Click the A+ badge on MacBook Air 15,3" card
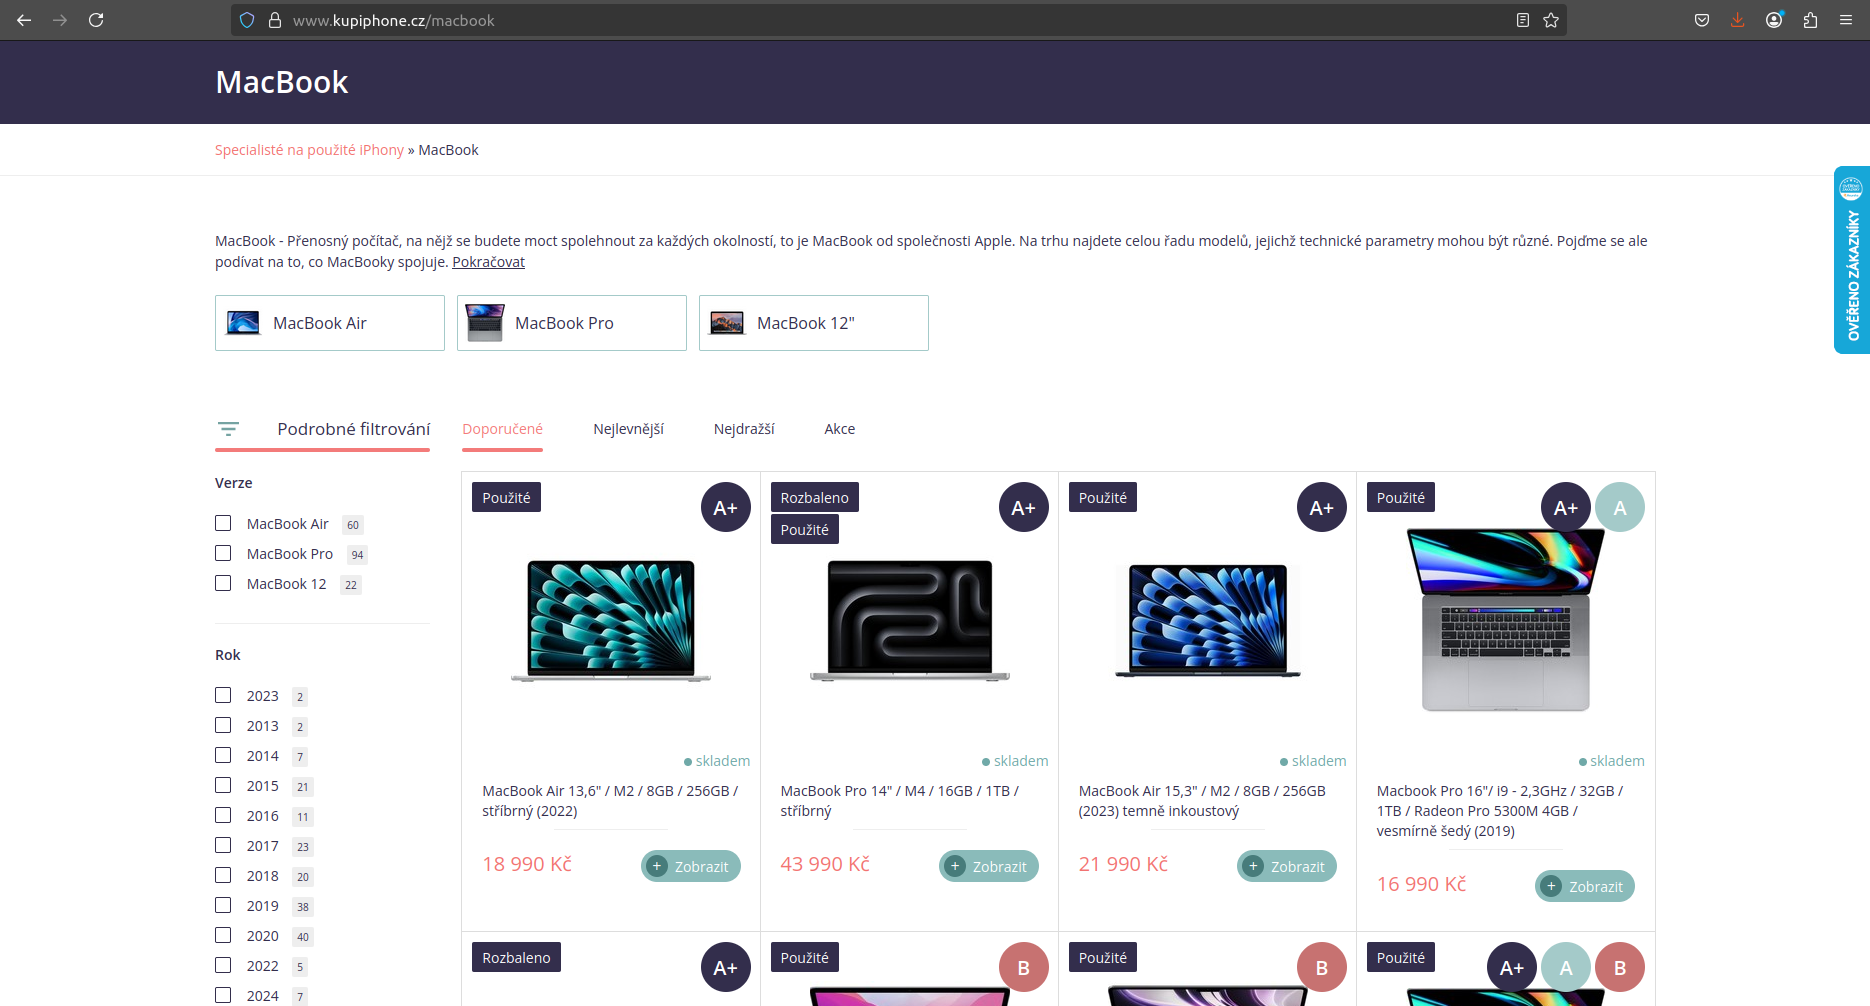 (x=1322, y=508)
